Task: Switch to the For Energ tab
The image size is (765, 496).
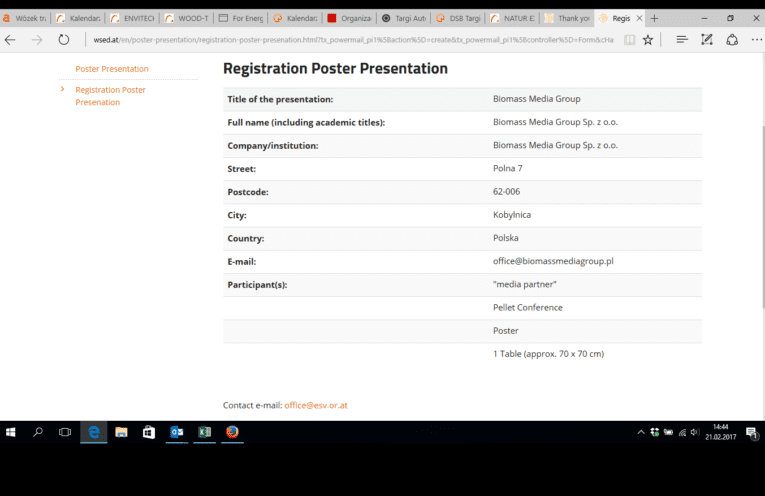Action: click(241, 19)
